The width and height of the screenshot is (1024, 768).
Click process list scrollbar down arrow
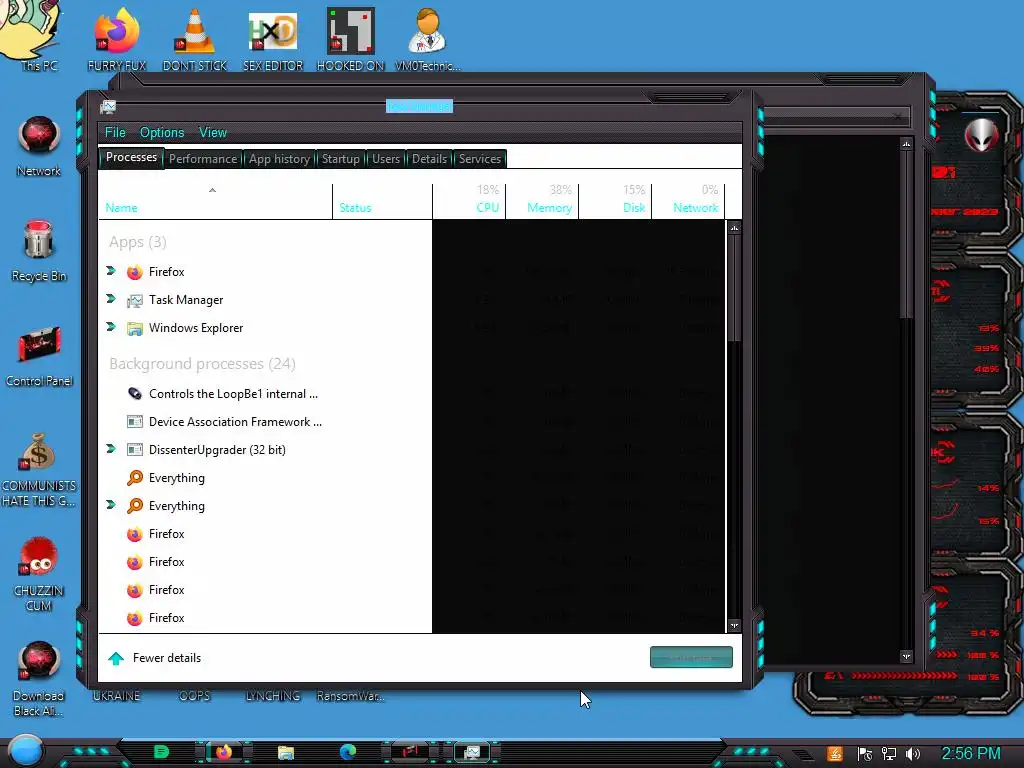pos(734,626)
